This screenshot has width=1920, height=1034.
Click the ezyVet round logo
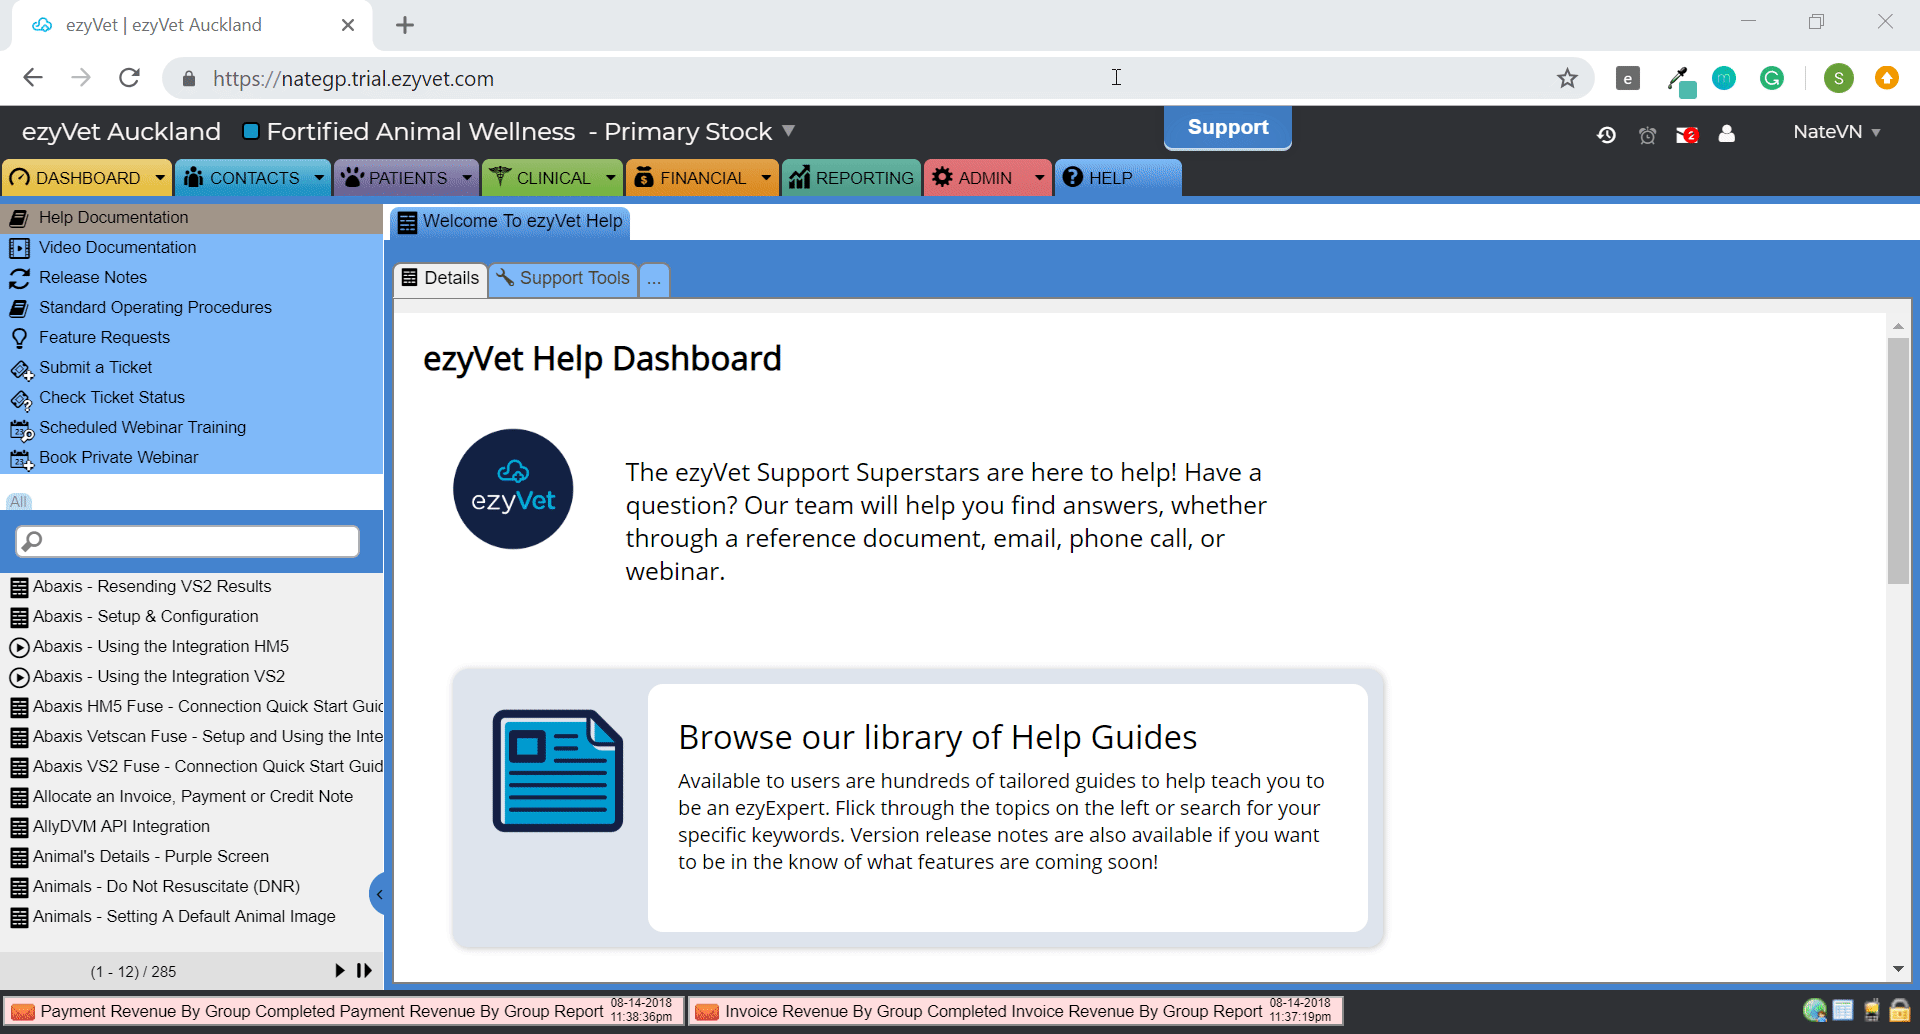click(513, 489)
